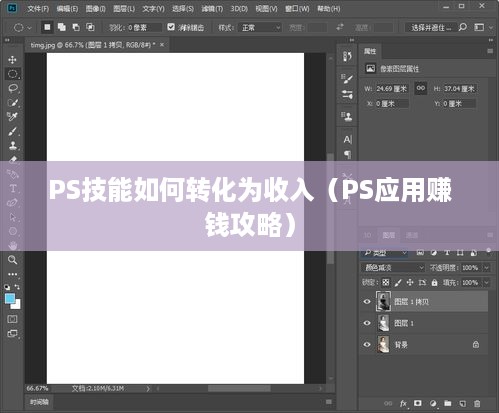Screen dimensions: 499x413
Task: Click Add to Selection mode icon
Action: coord(62,27)
